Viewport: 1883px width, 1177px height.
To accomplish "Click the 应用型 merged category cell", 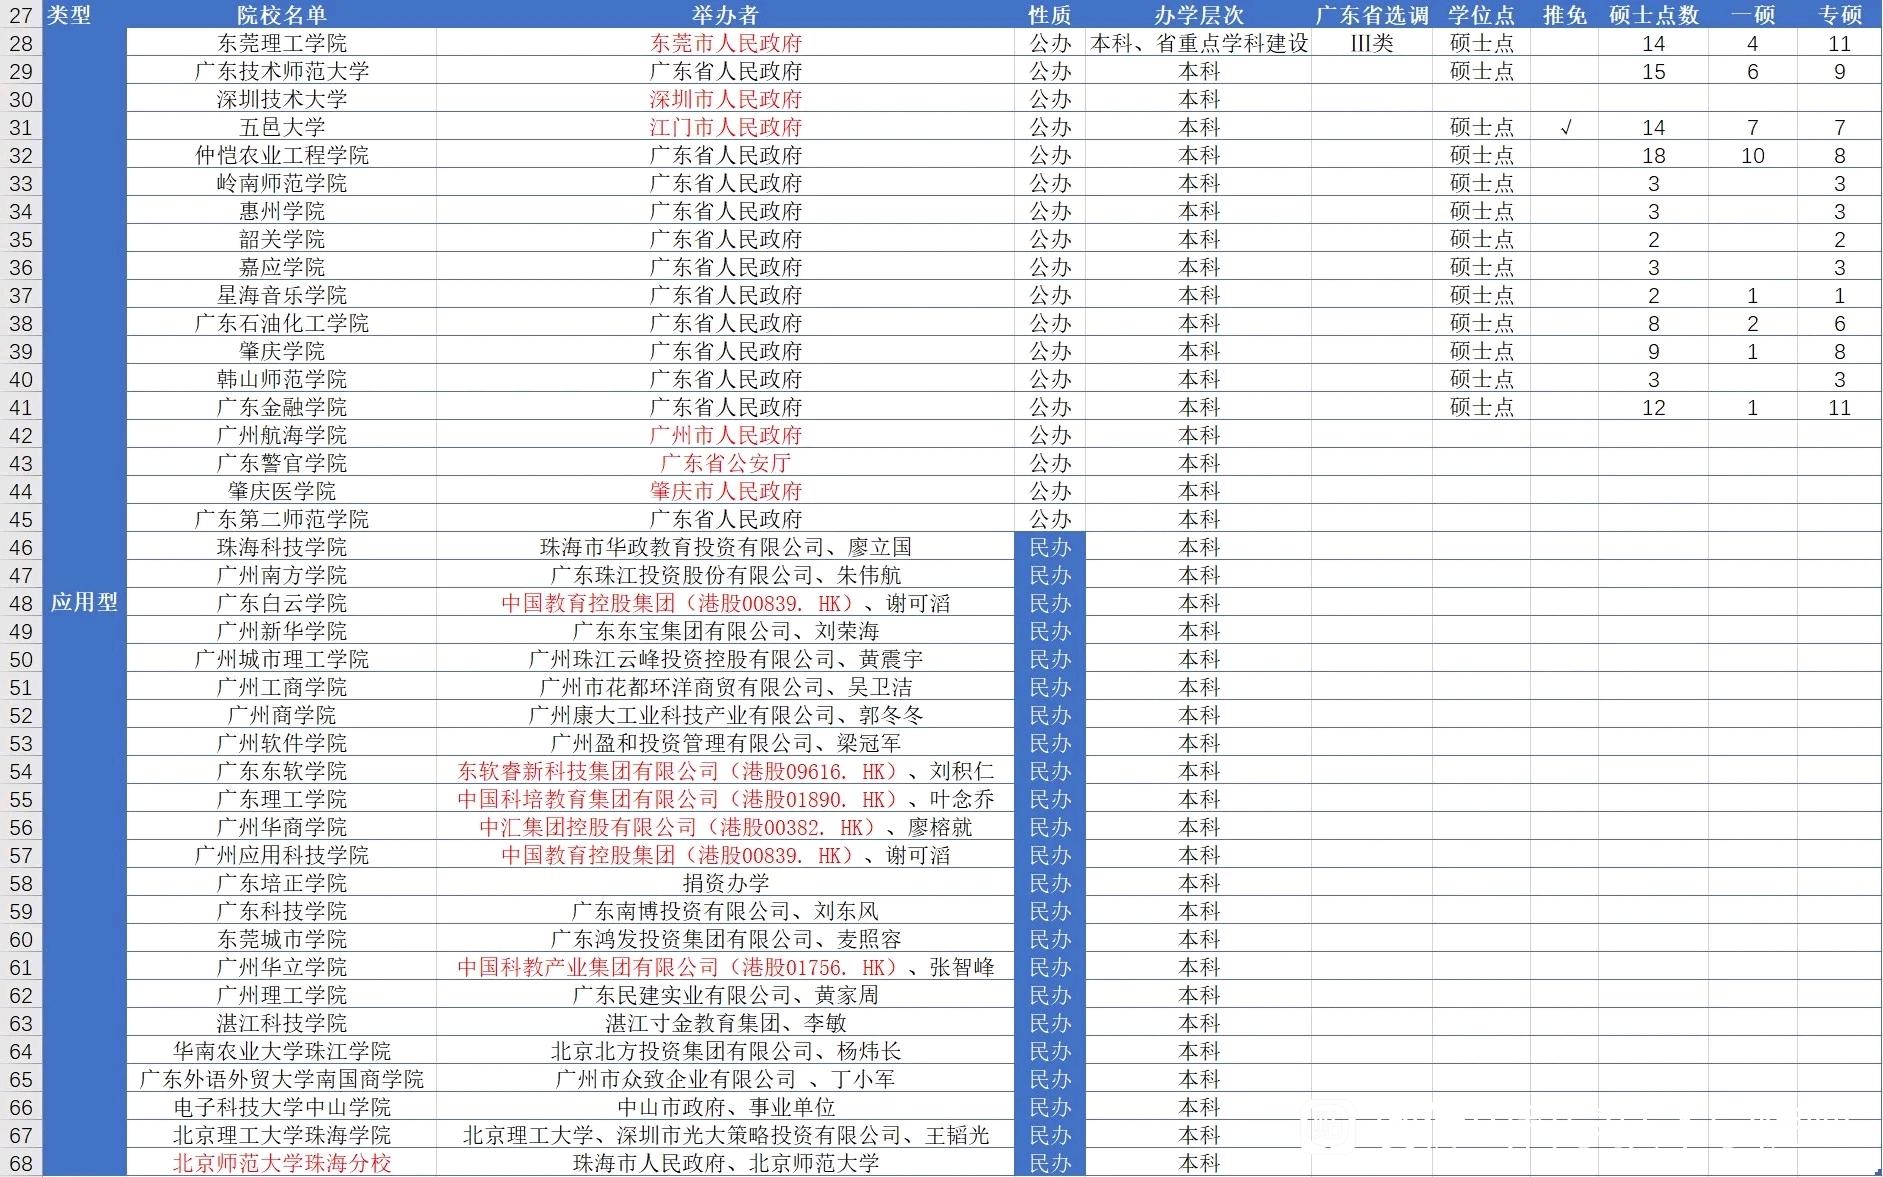I will click(85, 602).
